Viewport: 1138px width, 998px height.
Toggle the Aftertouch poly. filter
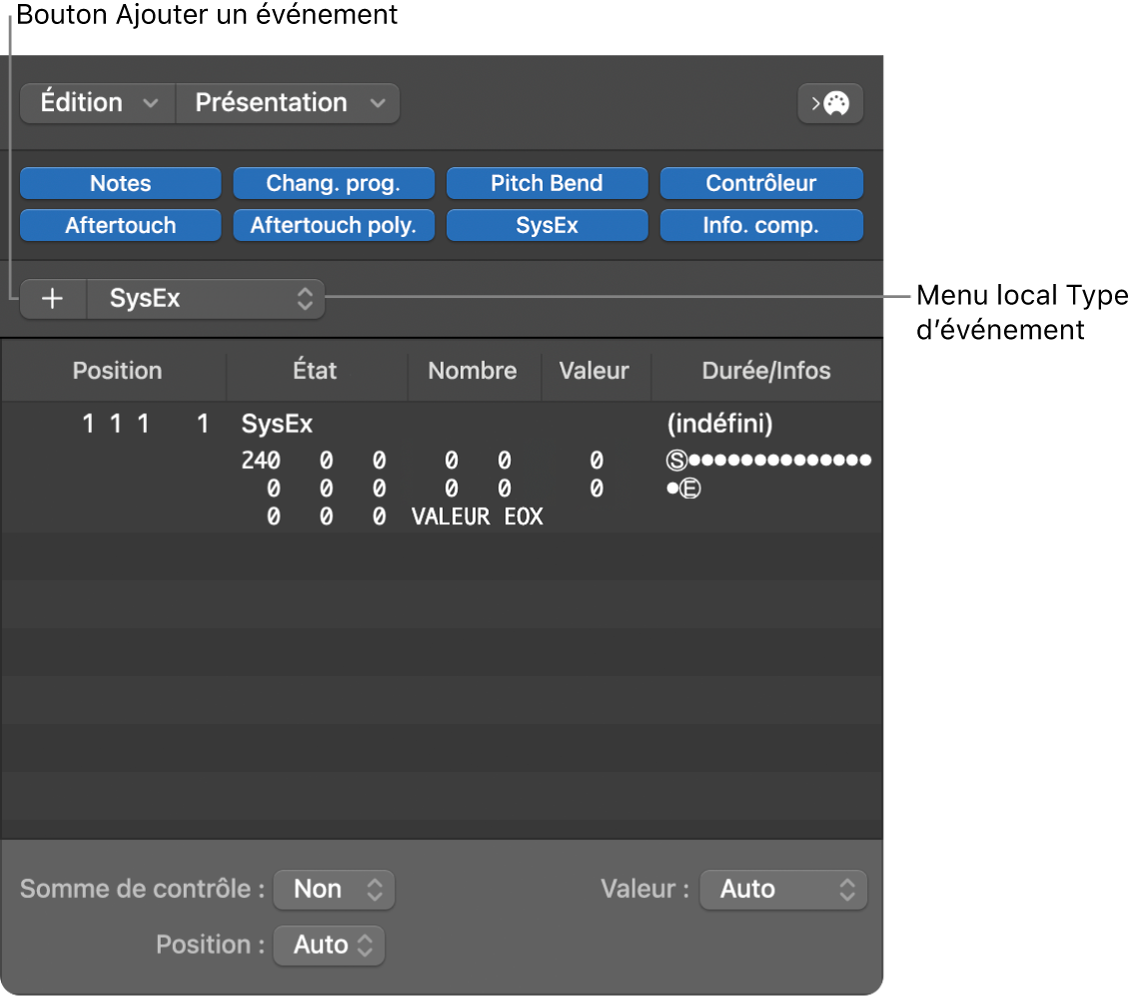(333, 226)
